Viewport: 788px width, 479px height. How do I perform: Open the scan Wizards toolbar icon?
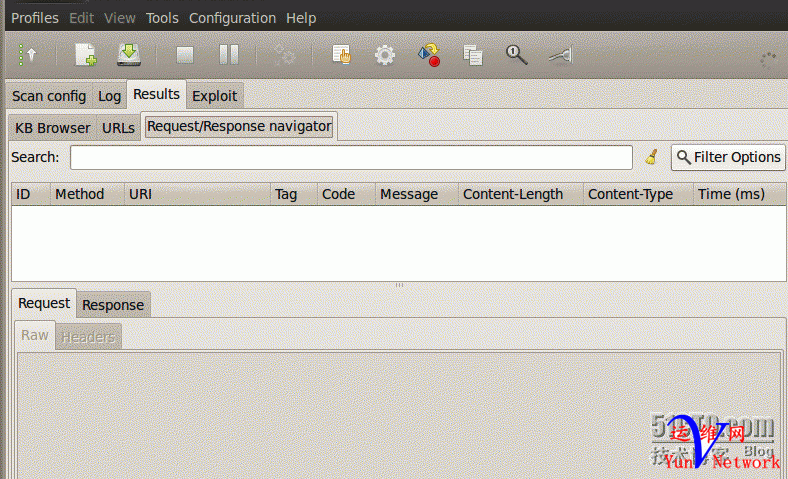pyautogui.click(x=28, y=55)
